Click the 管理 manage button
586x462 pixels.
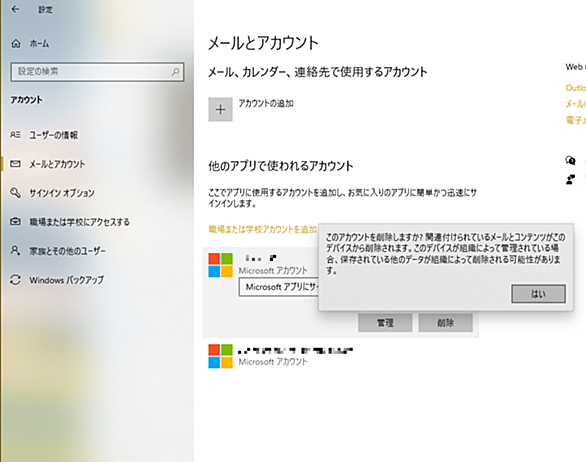tap(385, 323)
